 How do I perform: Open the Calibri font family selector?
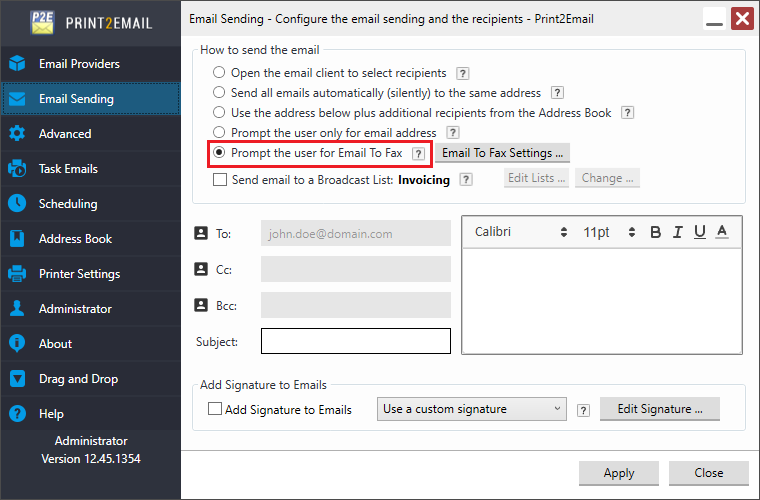pyautogui.click(x=520, y=232)
